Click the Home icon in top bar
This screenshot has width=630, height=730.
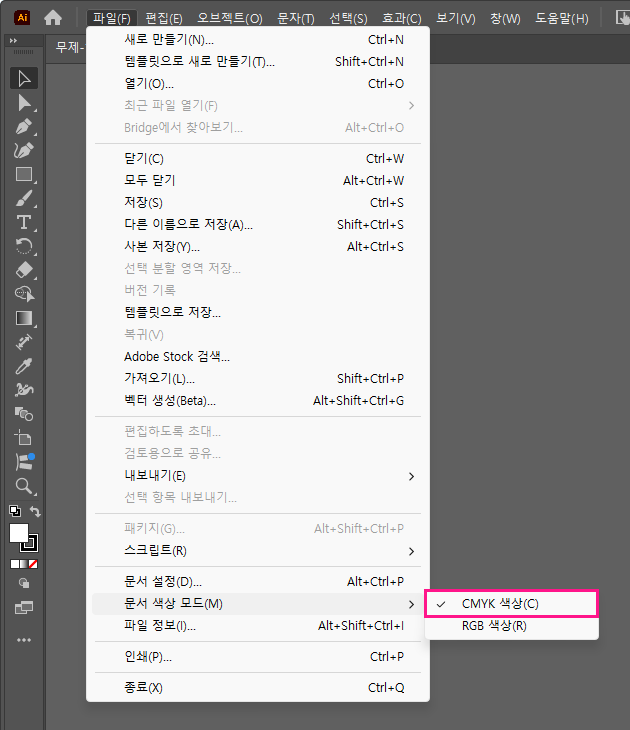pyautogui.click(x=53, y=18)
